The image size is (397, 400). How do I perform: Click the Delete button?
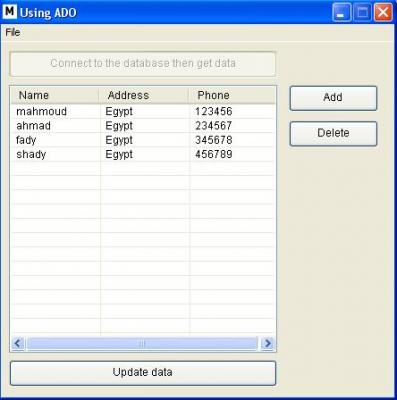(x=333, y=133)
